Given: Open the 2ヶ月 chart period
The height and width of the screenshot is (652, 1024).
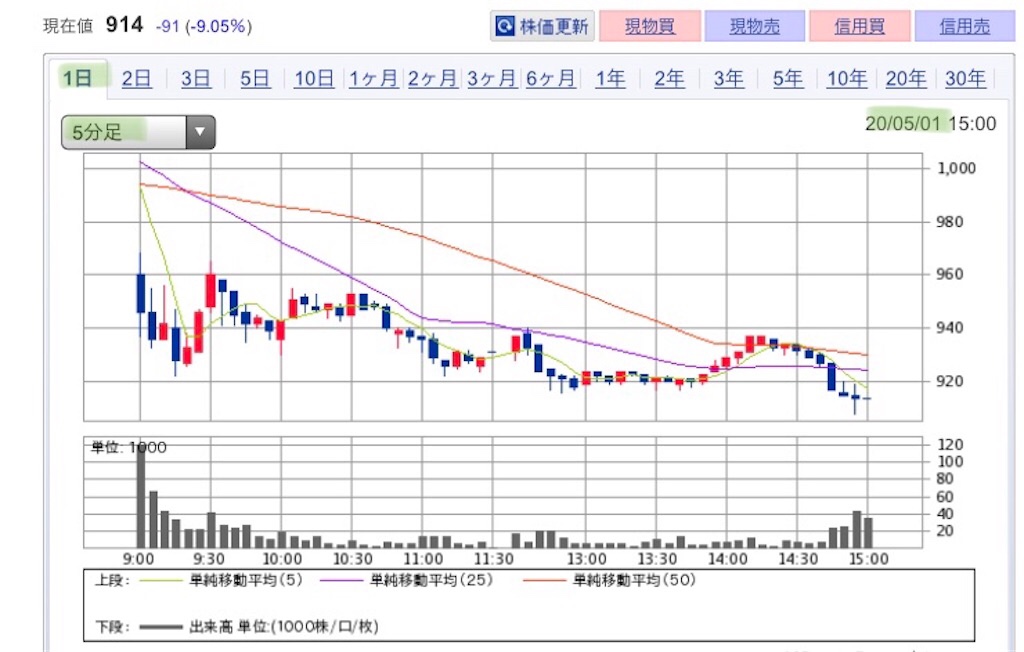Looking at the screenshot, I should (432, 78).
